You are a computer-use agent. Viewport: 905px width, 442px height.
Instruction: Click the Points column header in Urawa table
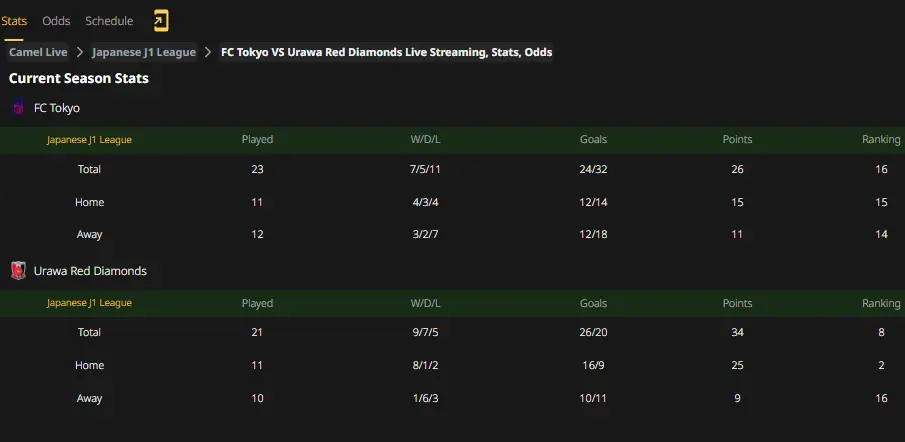(737, 303)
